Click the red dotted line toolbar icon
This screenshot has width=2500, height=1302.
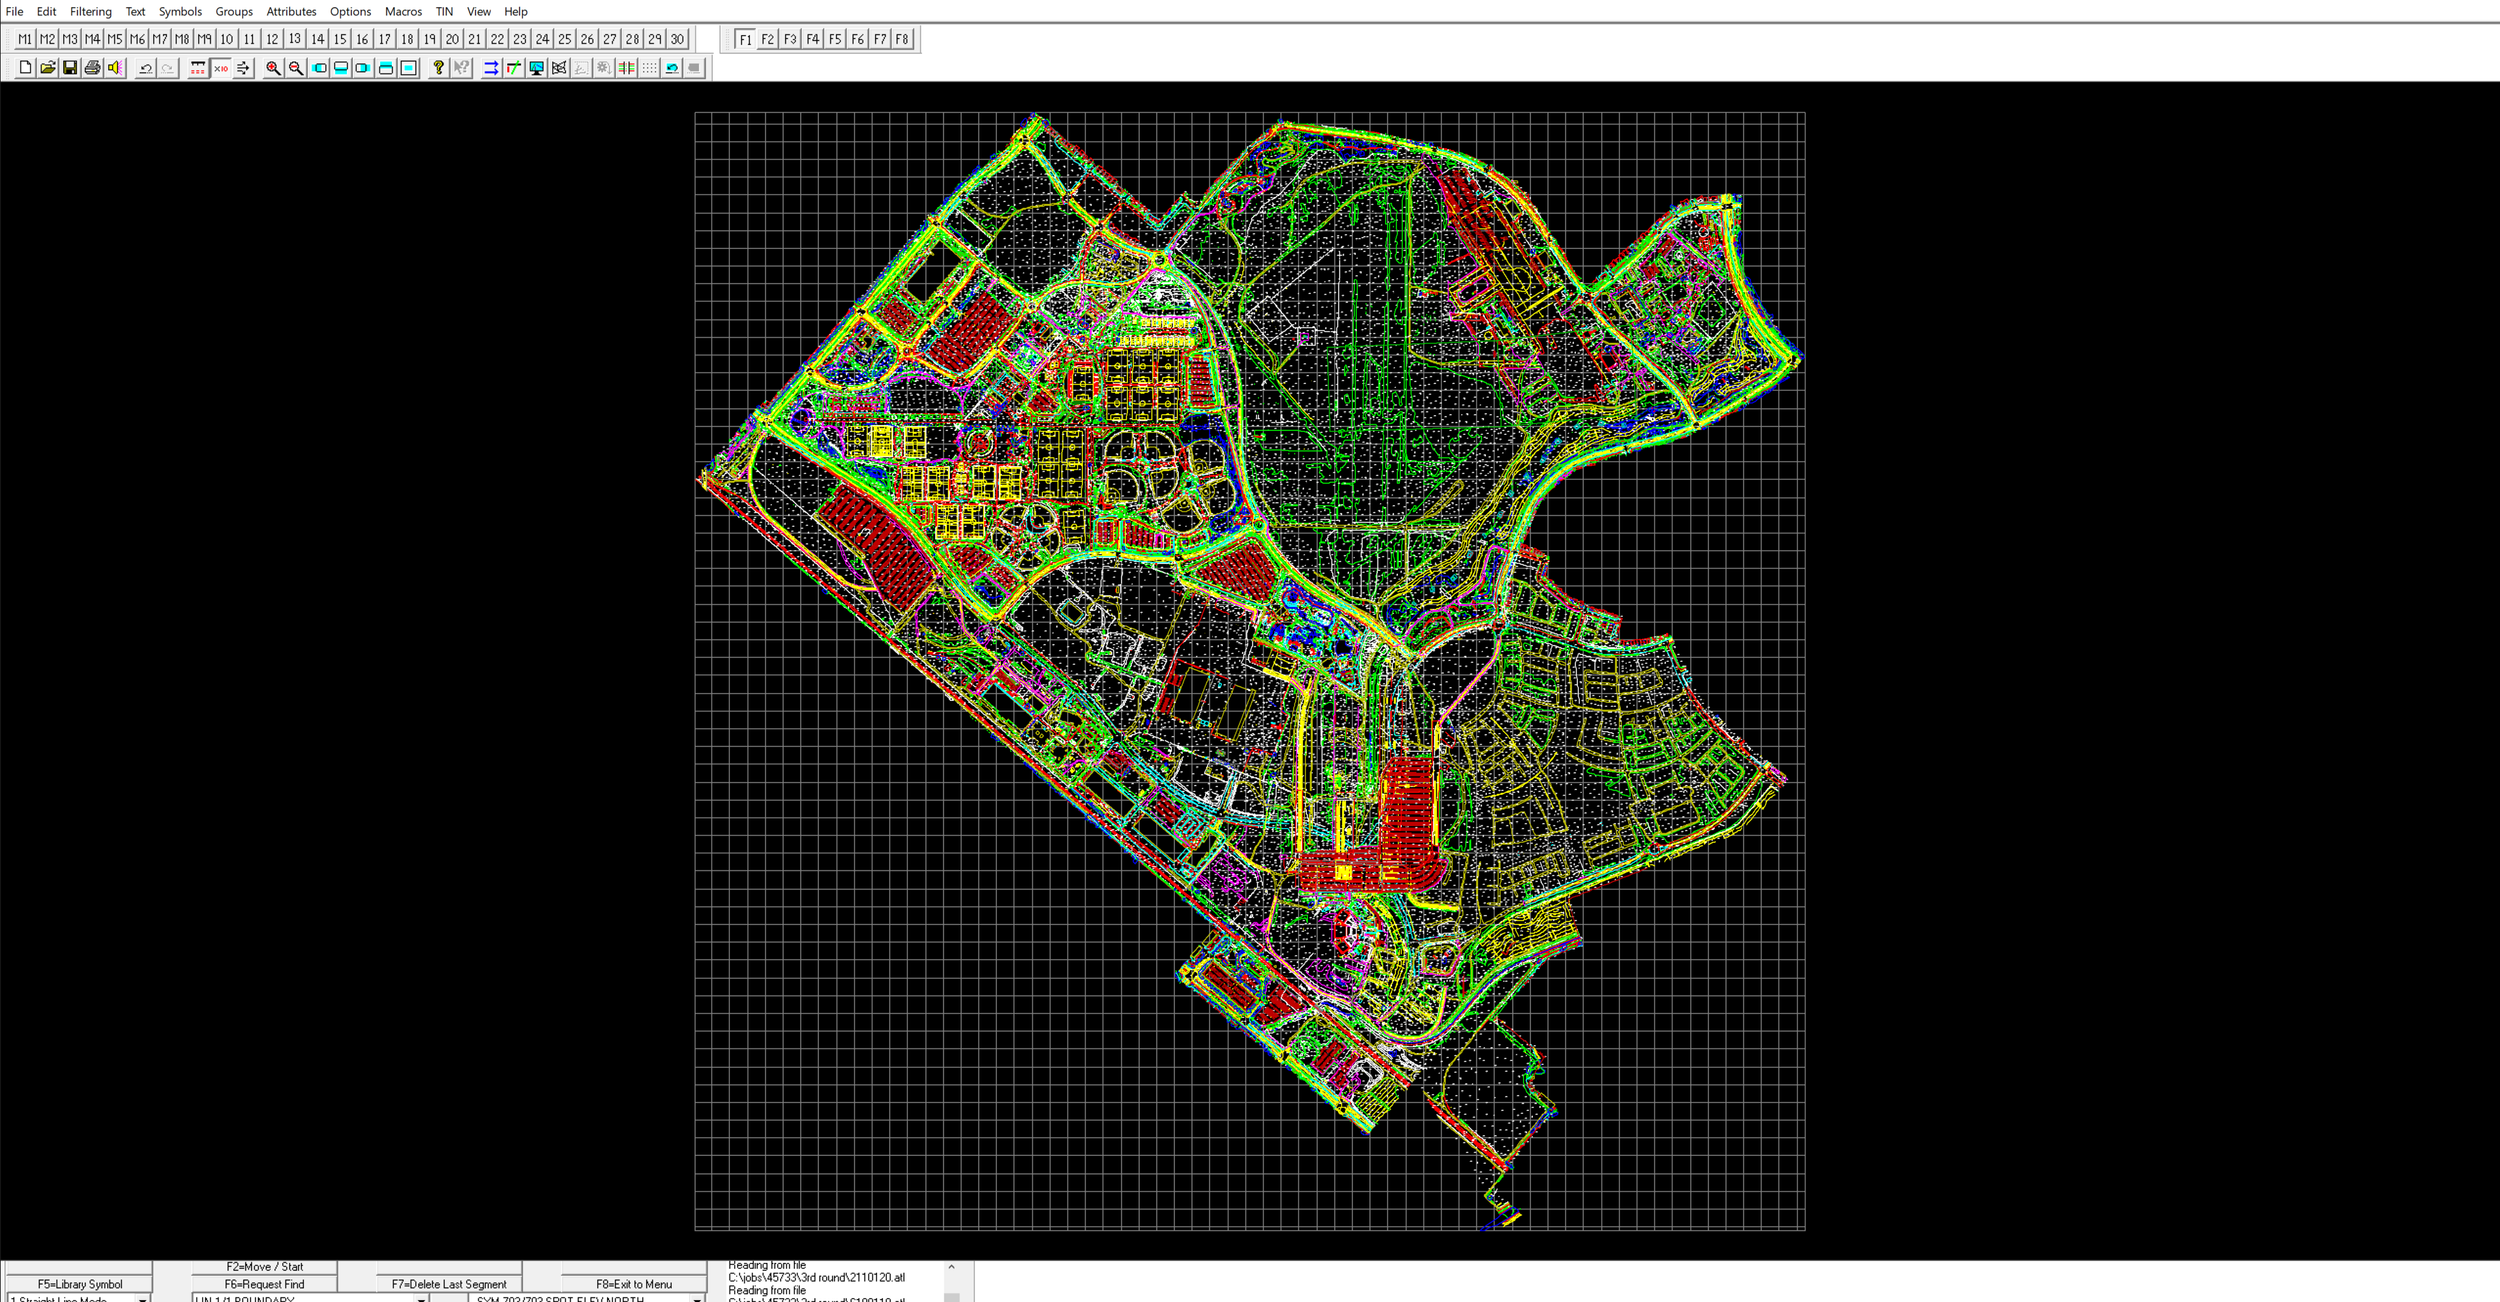[198, 68]
